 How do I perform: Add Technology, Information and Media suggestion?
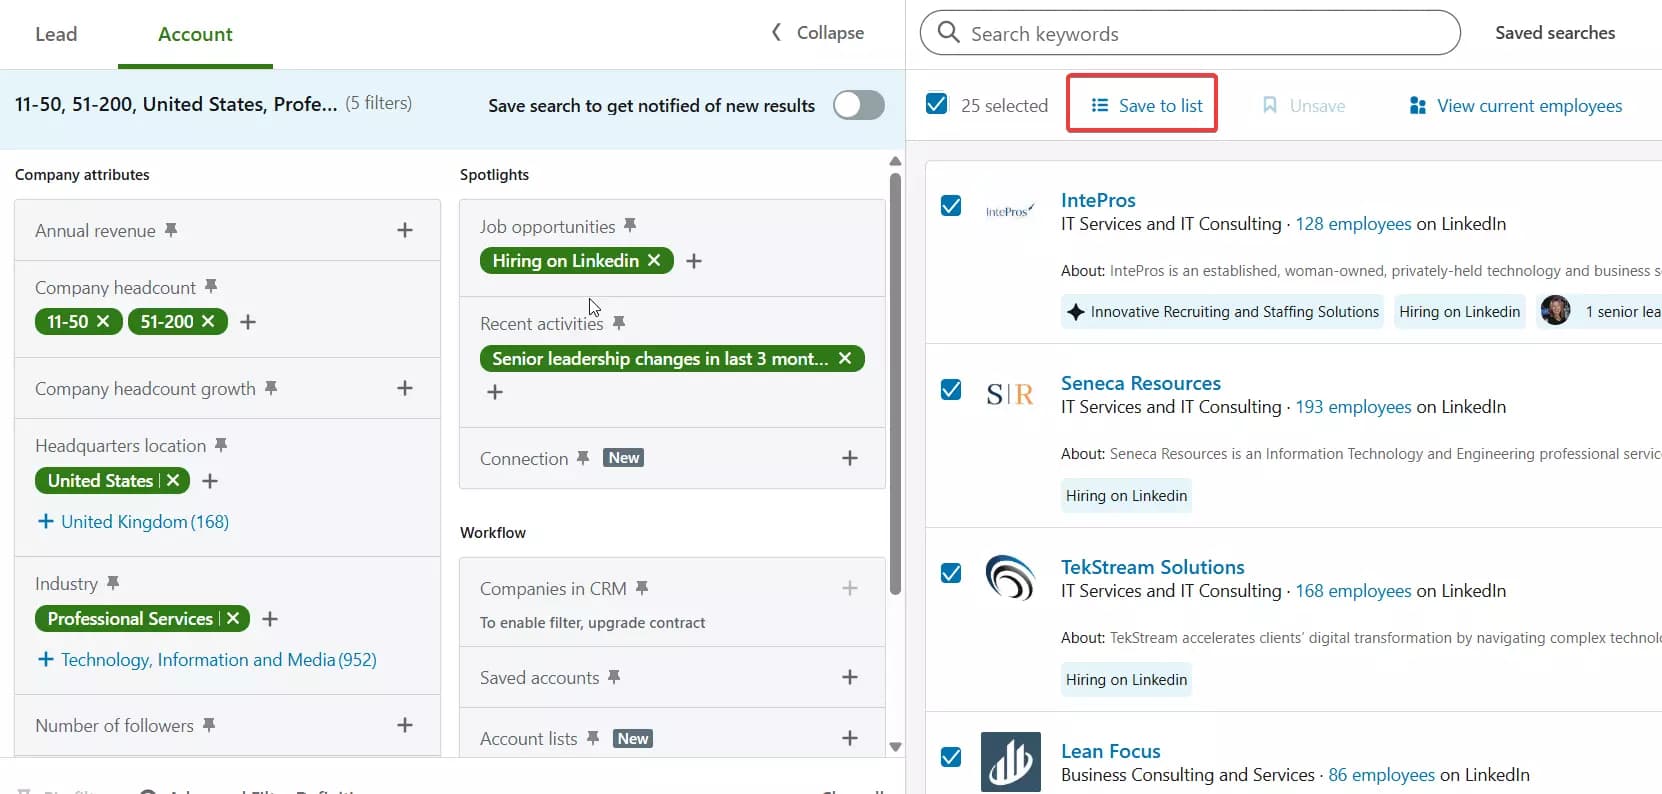coord(207,659)
